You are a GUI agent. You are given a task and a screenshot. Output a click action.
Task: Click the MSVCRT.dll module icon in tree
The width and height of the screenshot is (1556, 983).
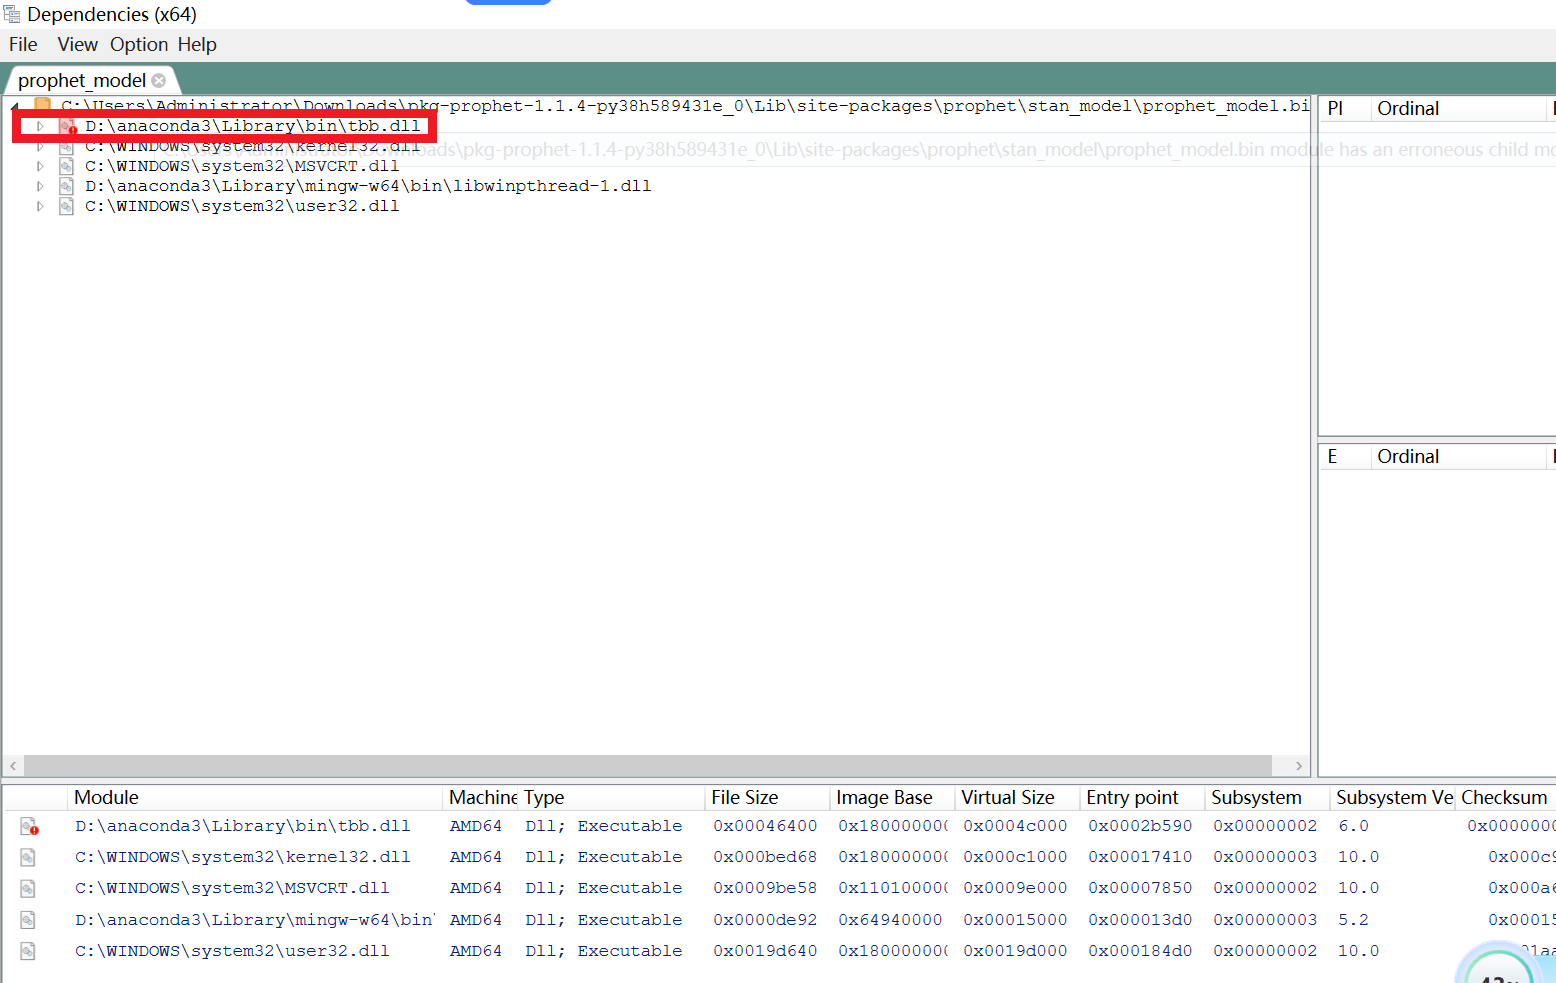tap(66, 166)
